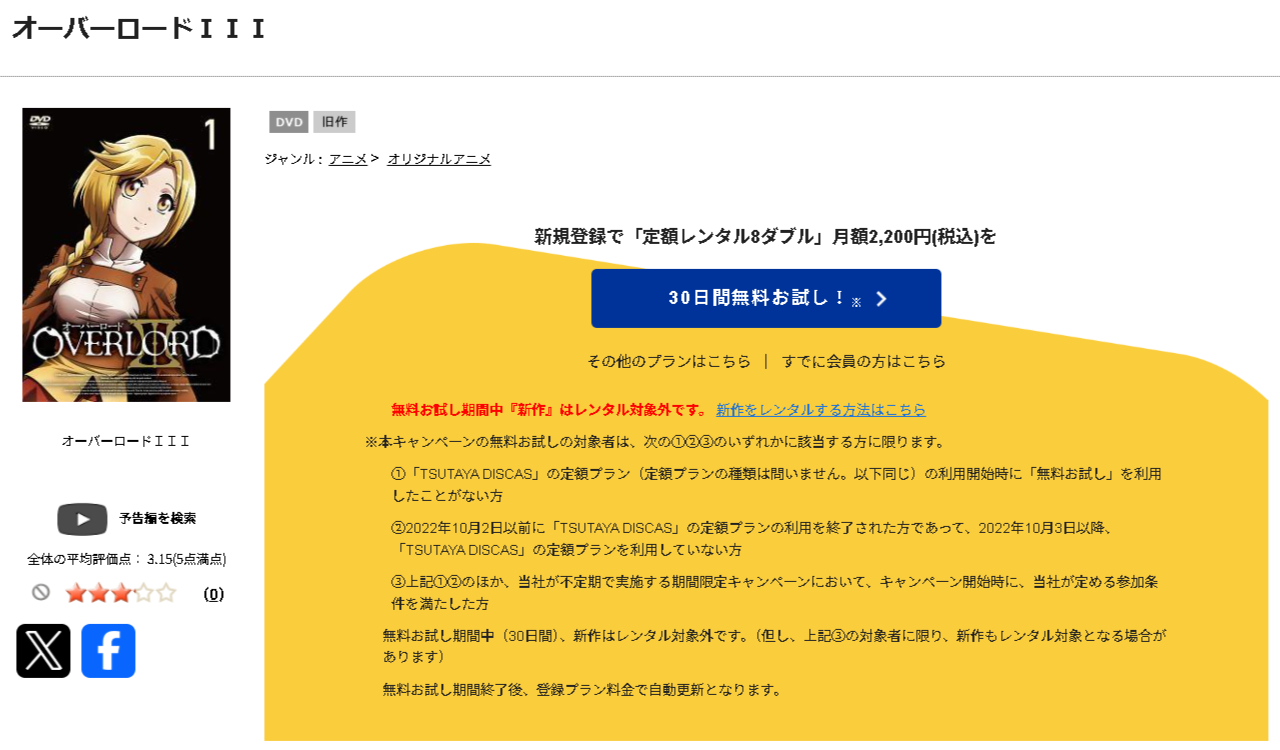Click condition ① TSUTAYA DISCAS paragraph

coord(777,485)
